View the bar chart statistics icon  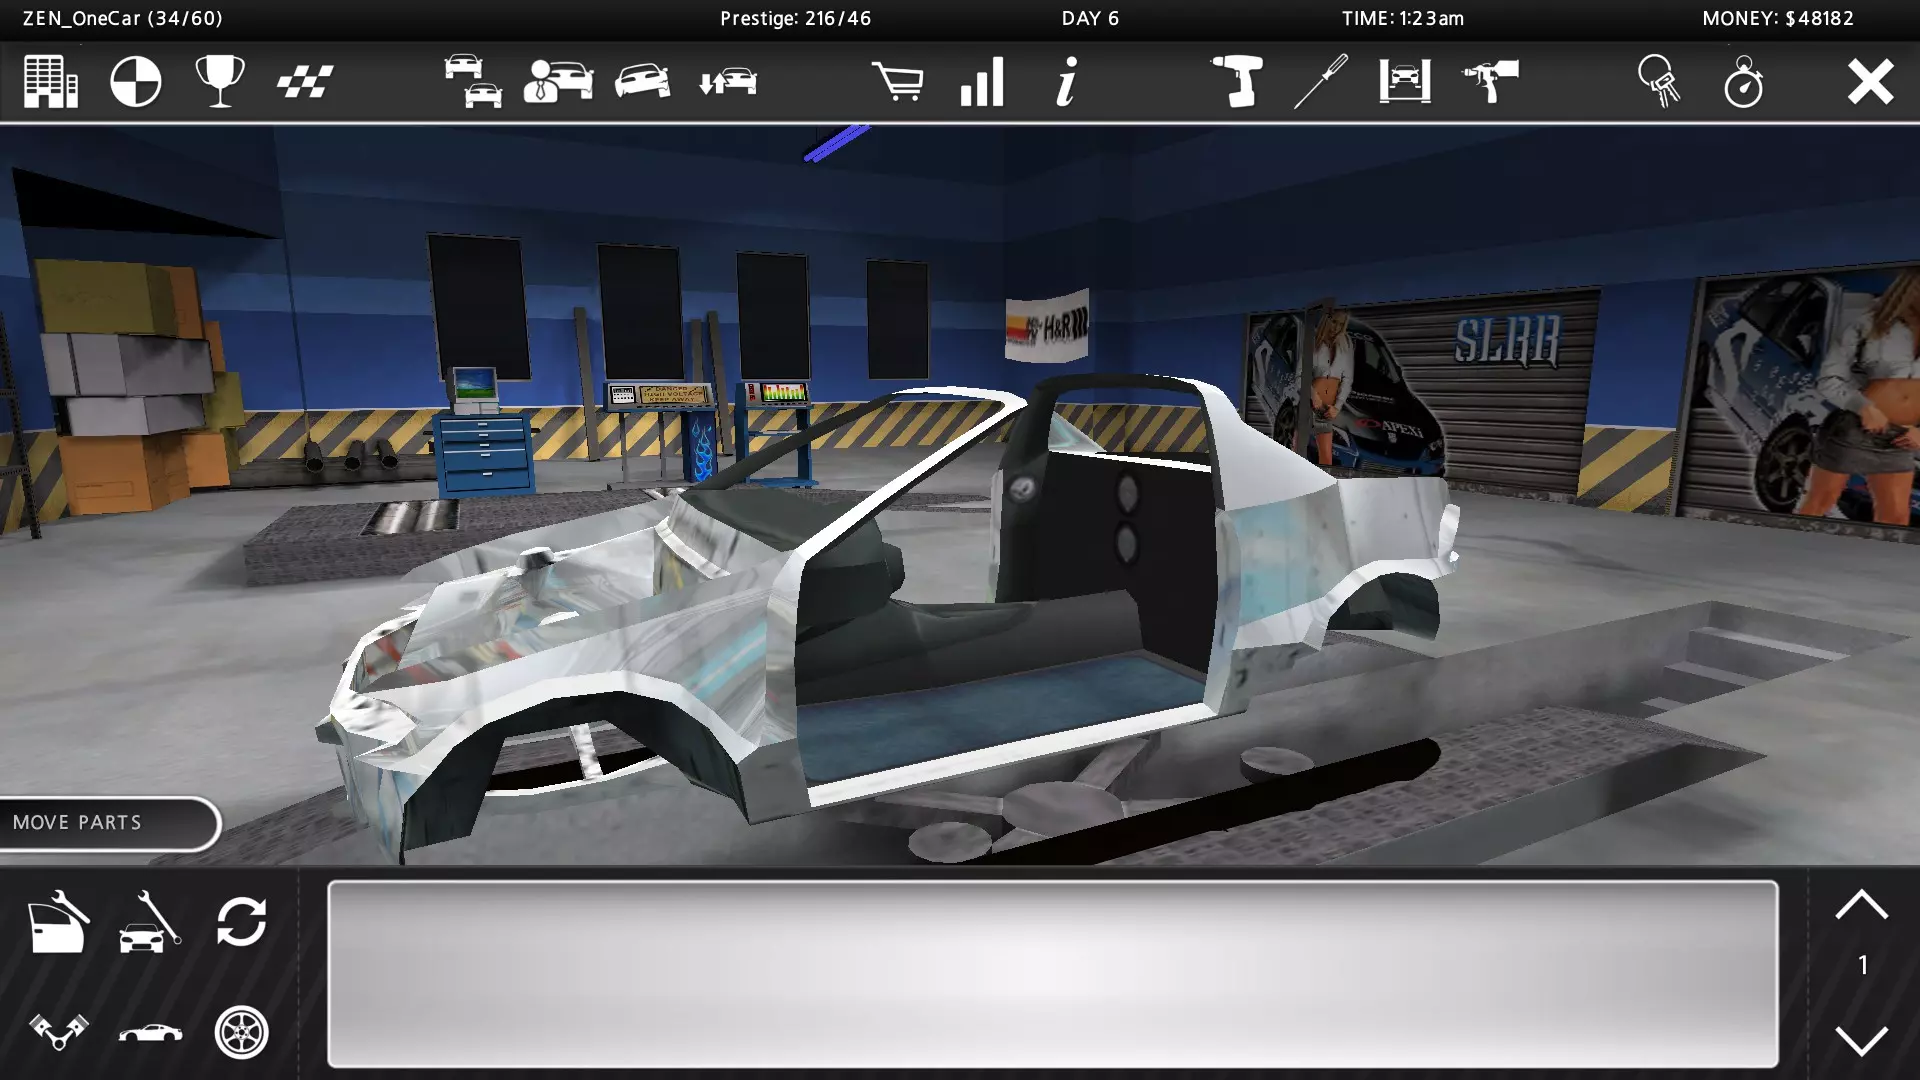(x=982, y=82)
